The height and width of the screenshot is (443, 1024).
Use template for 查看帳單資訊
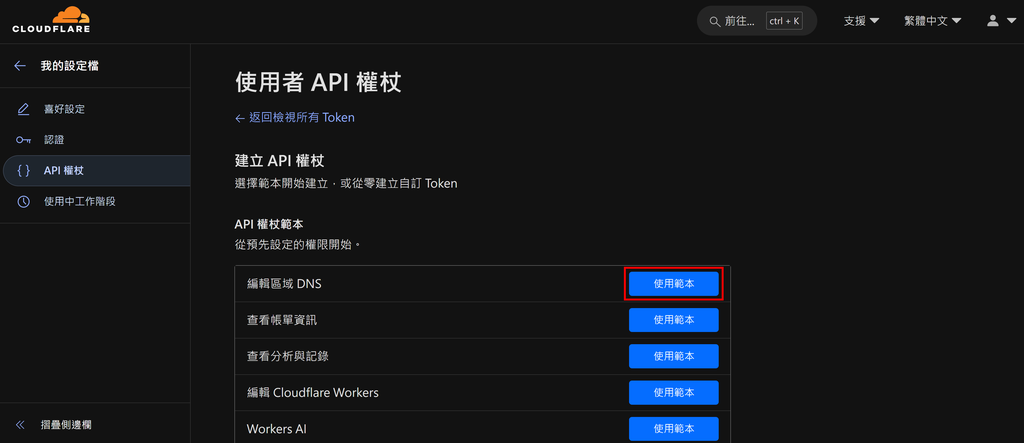[x=673, y=320]
